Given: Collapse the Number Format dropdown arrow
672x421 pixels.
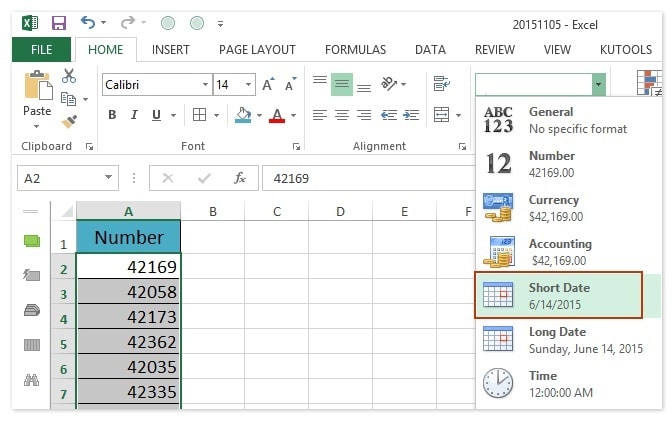Looking at the screenshot, I should 599,84.
